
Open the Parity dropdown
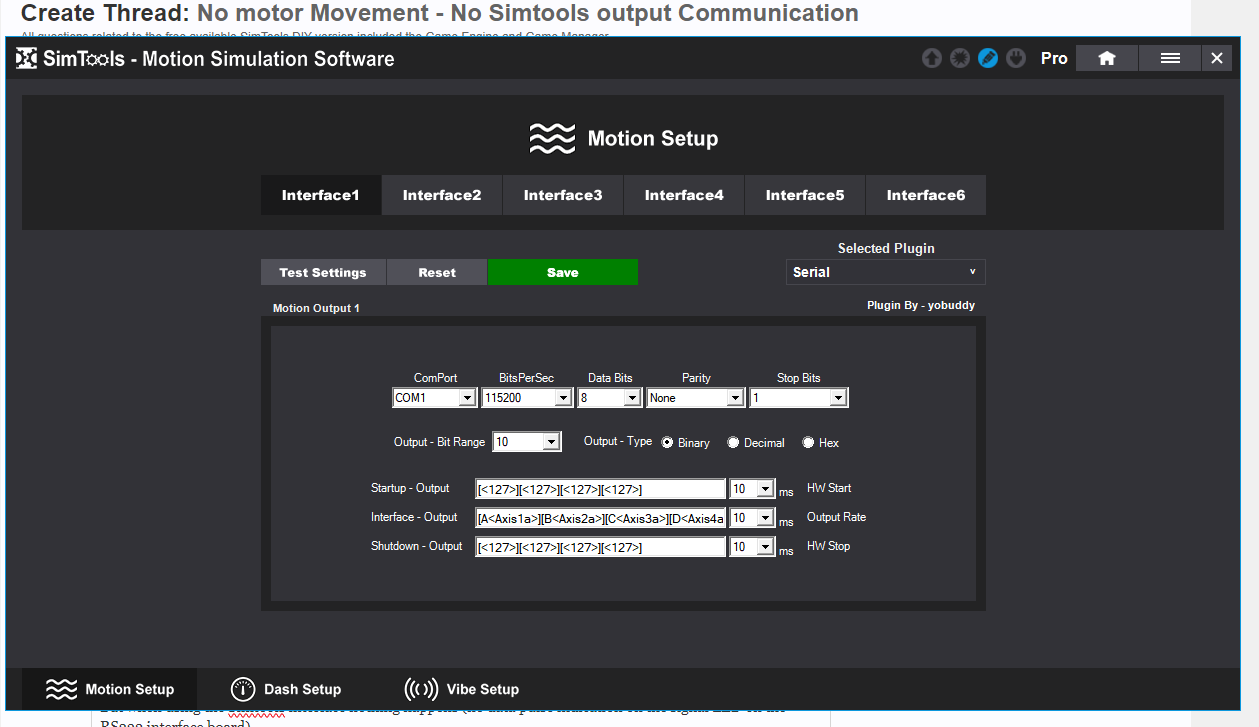[695, 398]
